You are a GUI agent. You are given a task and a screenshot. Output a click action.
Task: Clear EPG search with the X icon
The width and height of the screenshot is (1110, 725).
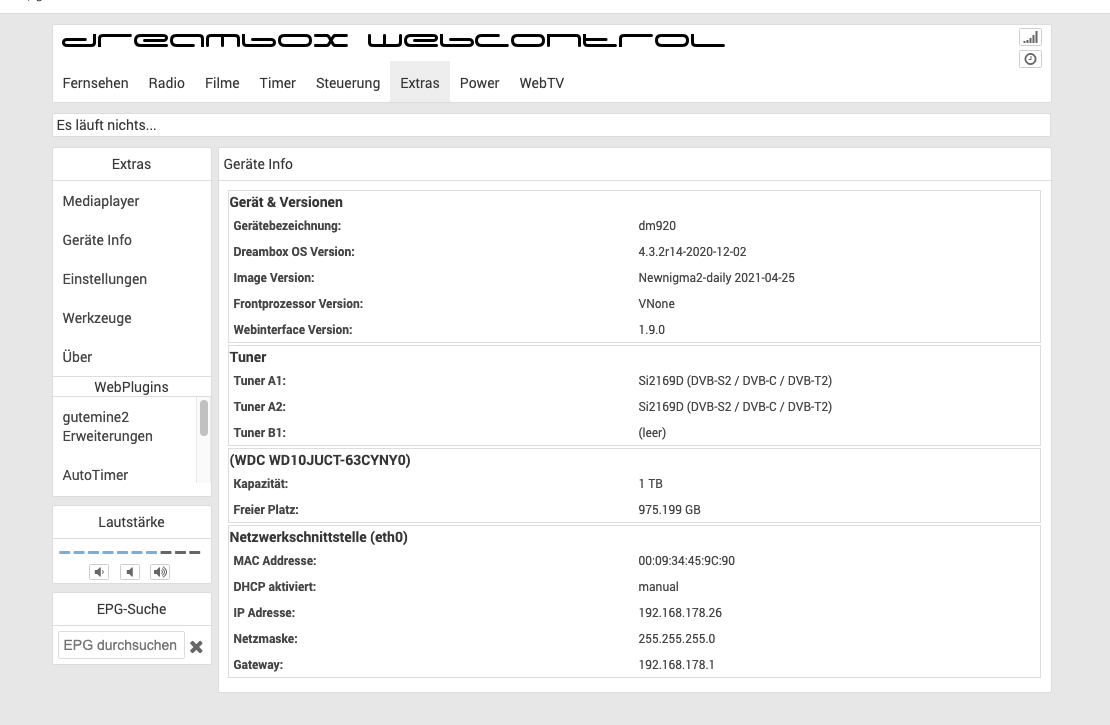tap(197, 647)
